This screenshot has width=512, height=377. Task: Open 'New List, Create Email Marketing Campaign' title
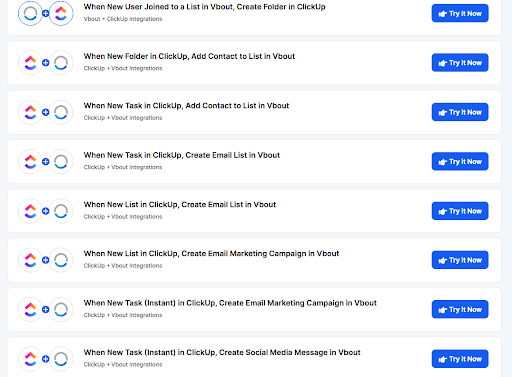pyautogui.click(x=211, y=254)
